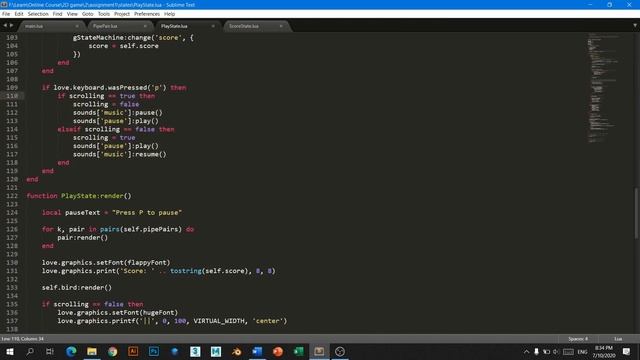Viewport: 640px width, 360px height.
Task: Click the touch keyboard icon in the tray
Action: point(568,351)
